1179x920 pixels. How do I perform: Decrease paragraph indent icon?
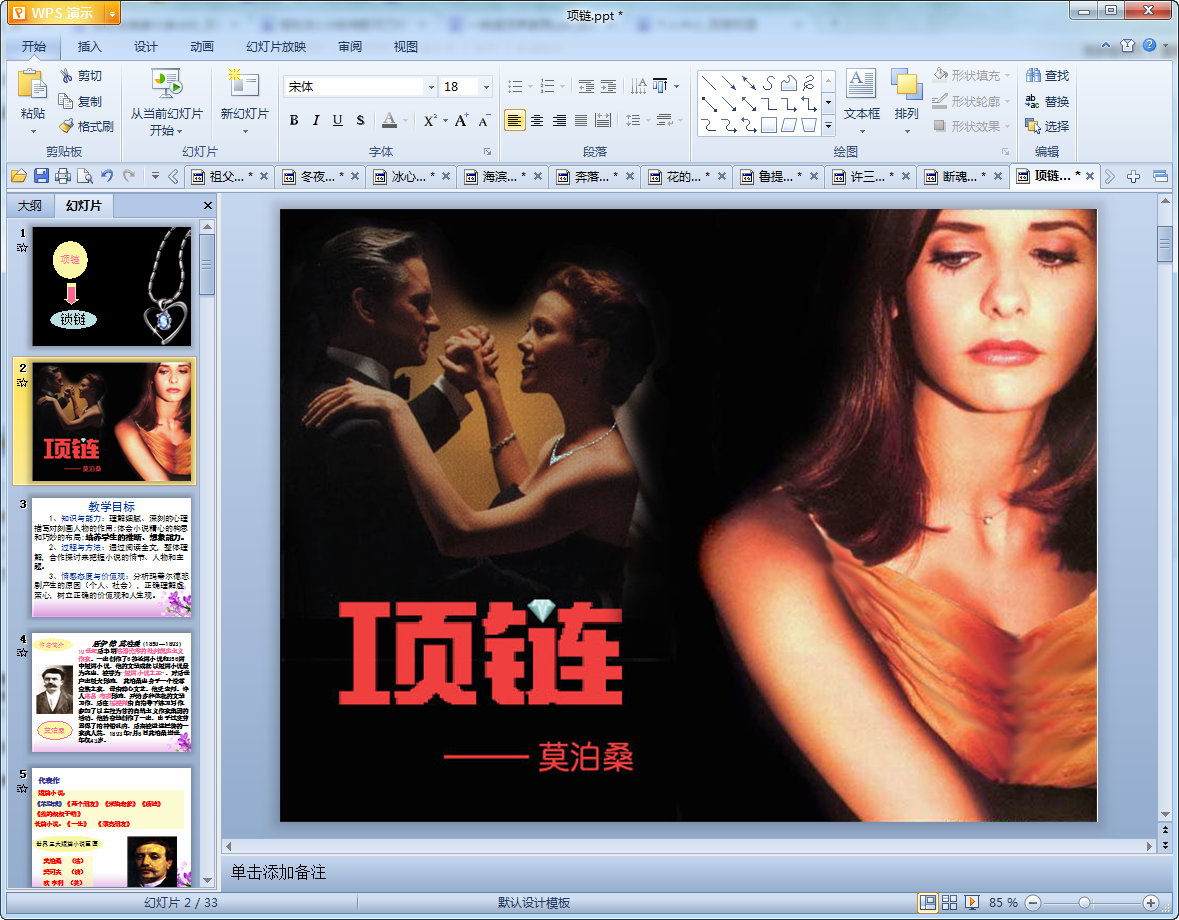tap(586, 86)
